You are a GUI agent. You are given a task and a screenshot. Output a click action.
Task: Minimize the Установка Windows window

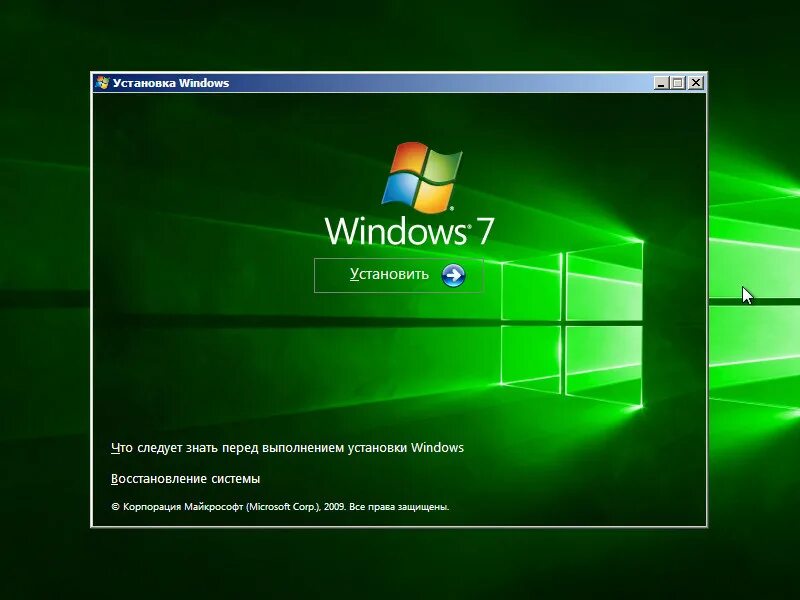(661, 83)
